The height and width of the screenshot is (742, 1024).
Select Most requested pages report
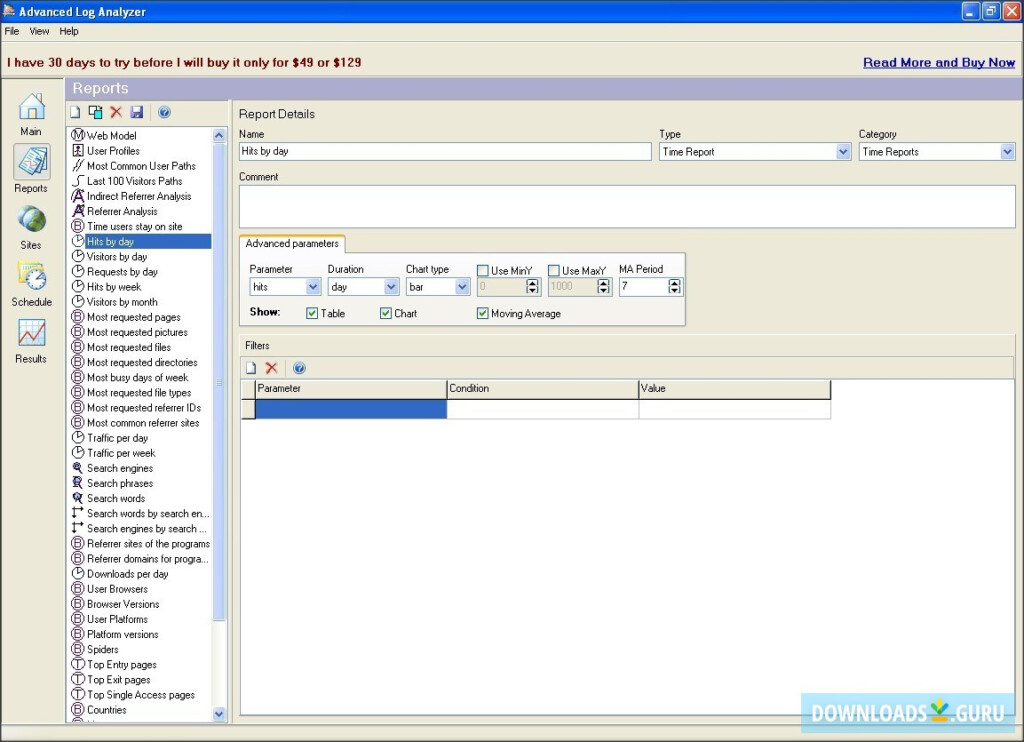tap(133, 317)
